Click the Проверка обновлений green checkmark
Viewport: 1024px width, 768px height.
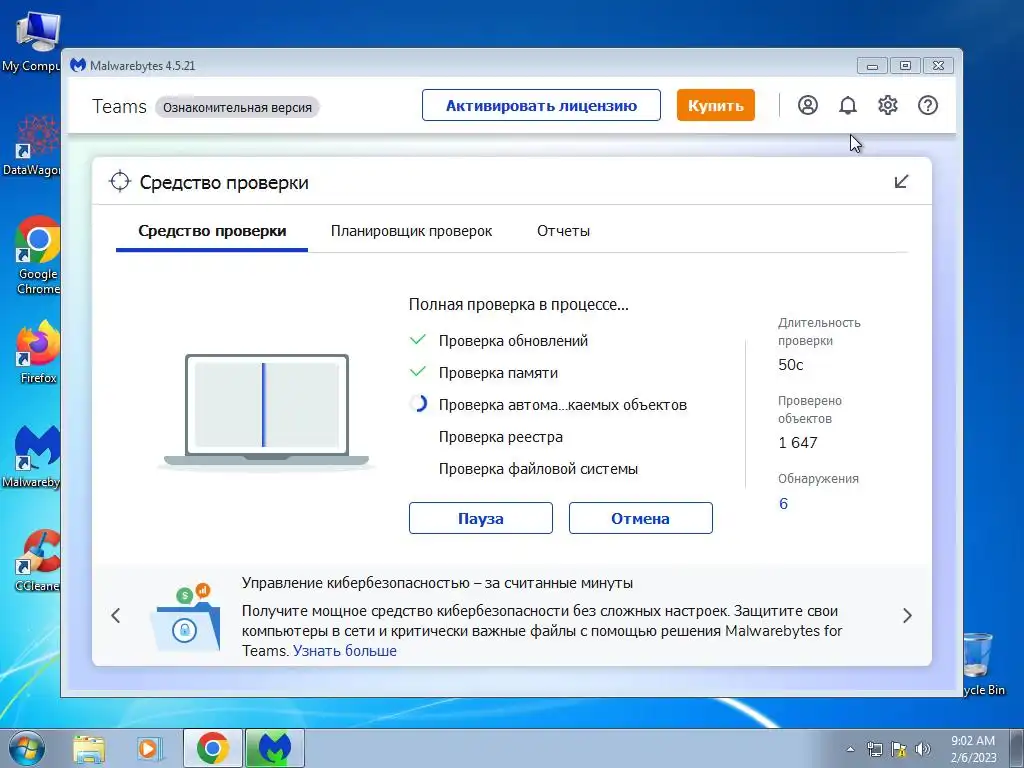418,340
